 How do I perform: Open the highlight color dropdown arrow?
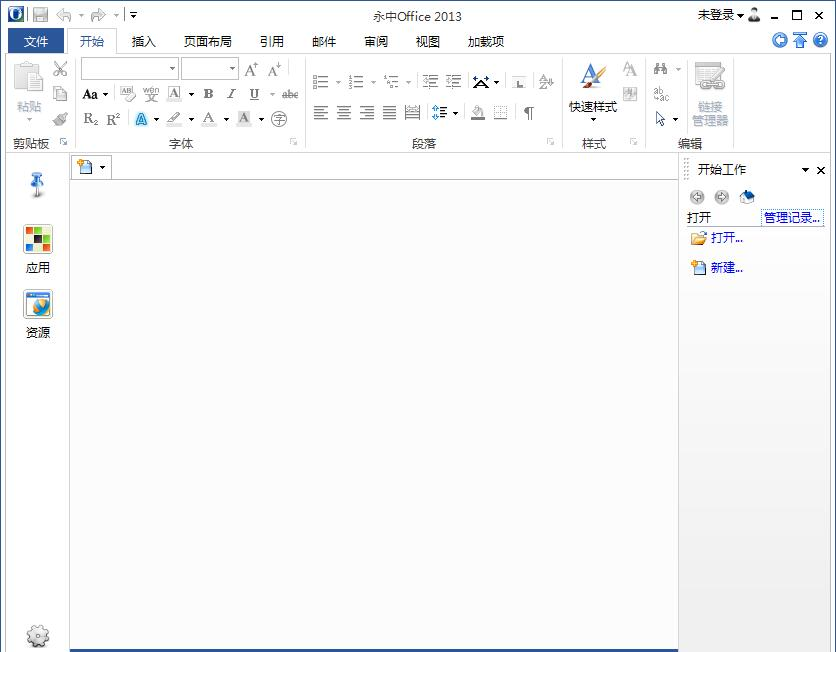tap(191, 119)
